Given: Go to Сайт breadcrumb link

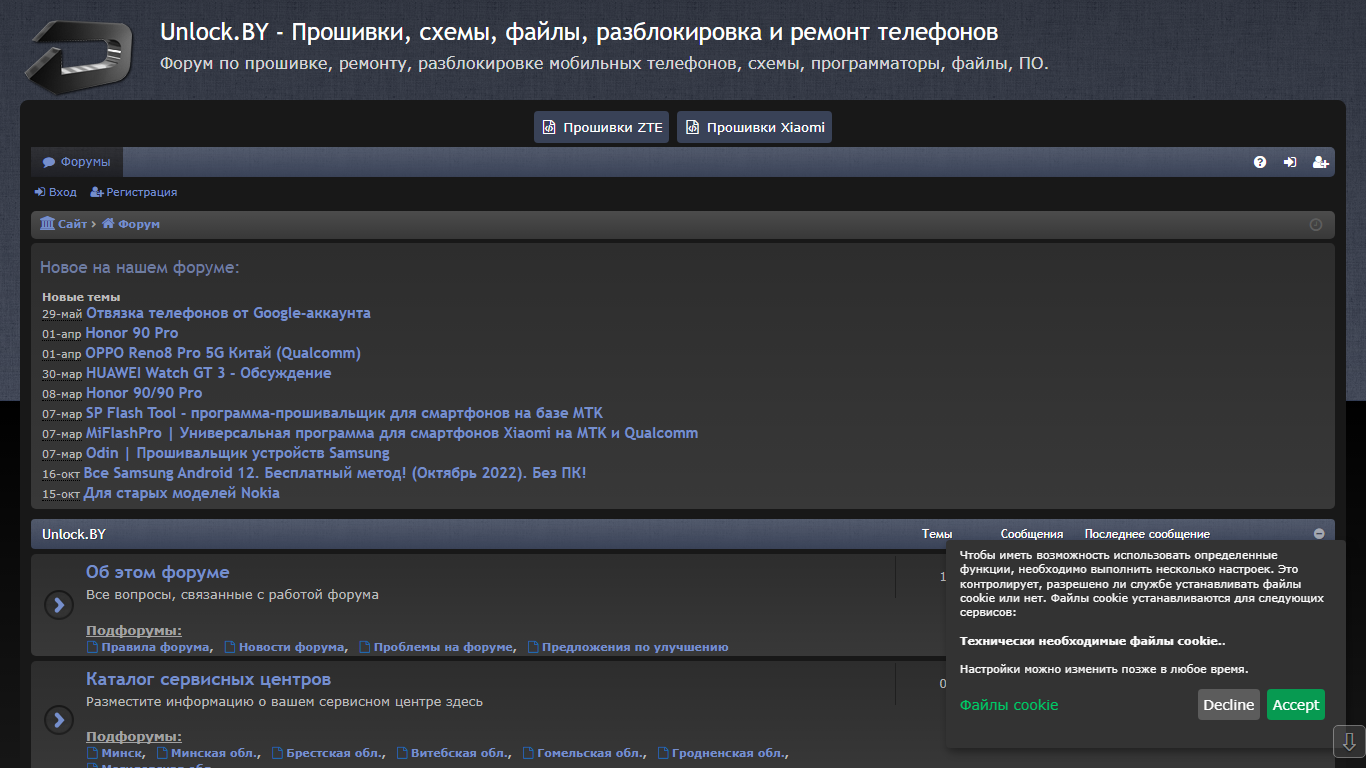Looking at the screenshot, I should point(64,224).
